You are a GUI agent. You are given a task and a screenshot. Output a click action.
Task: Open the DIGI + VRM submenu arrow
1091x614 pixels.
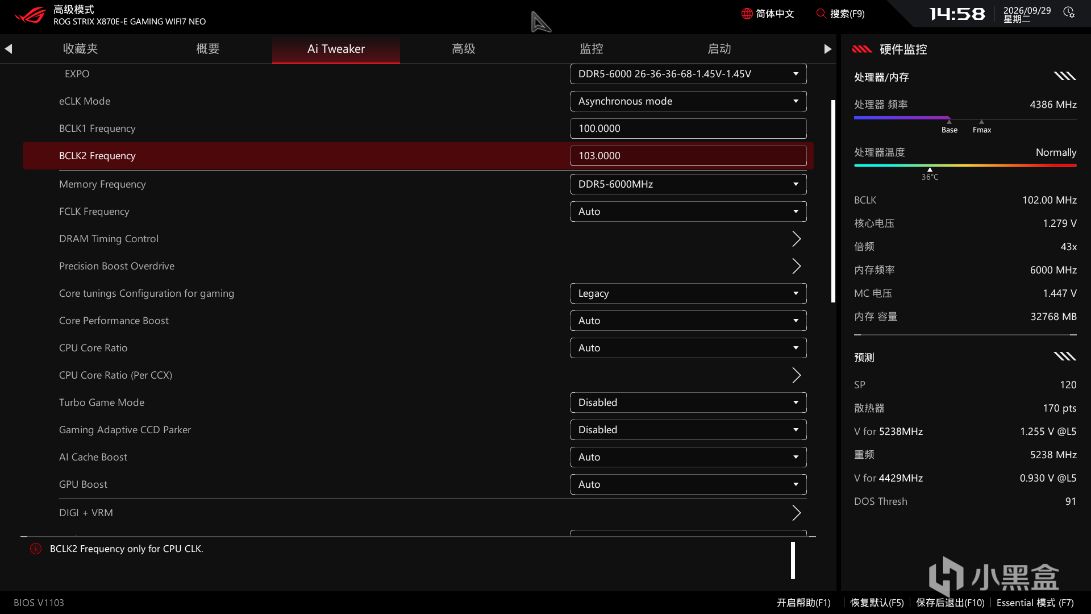click(x=797, y=513)
